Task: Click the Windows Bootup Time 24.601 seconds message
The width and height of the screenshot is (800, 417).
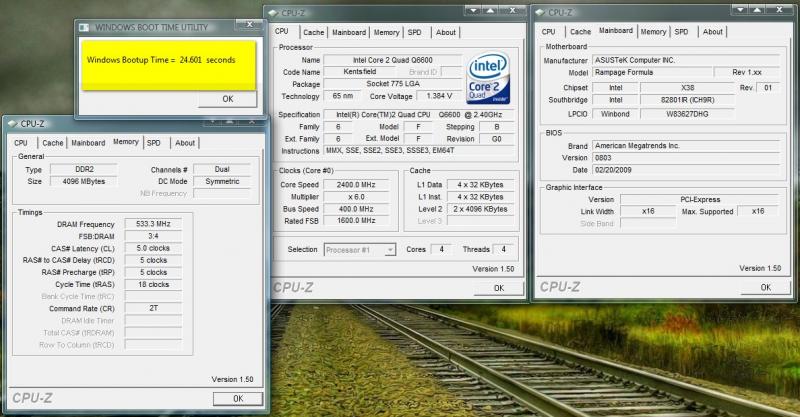Action: click(161, 60)
